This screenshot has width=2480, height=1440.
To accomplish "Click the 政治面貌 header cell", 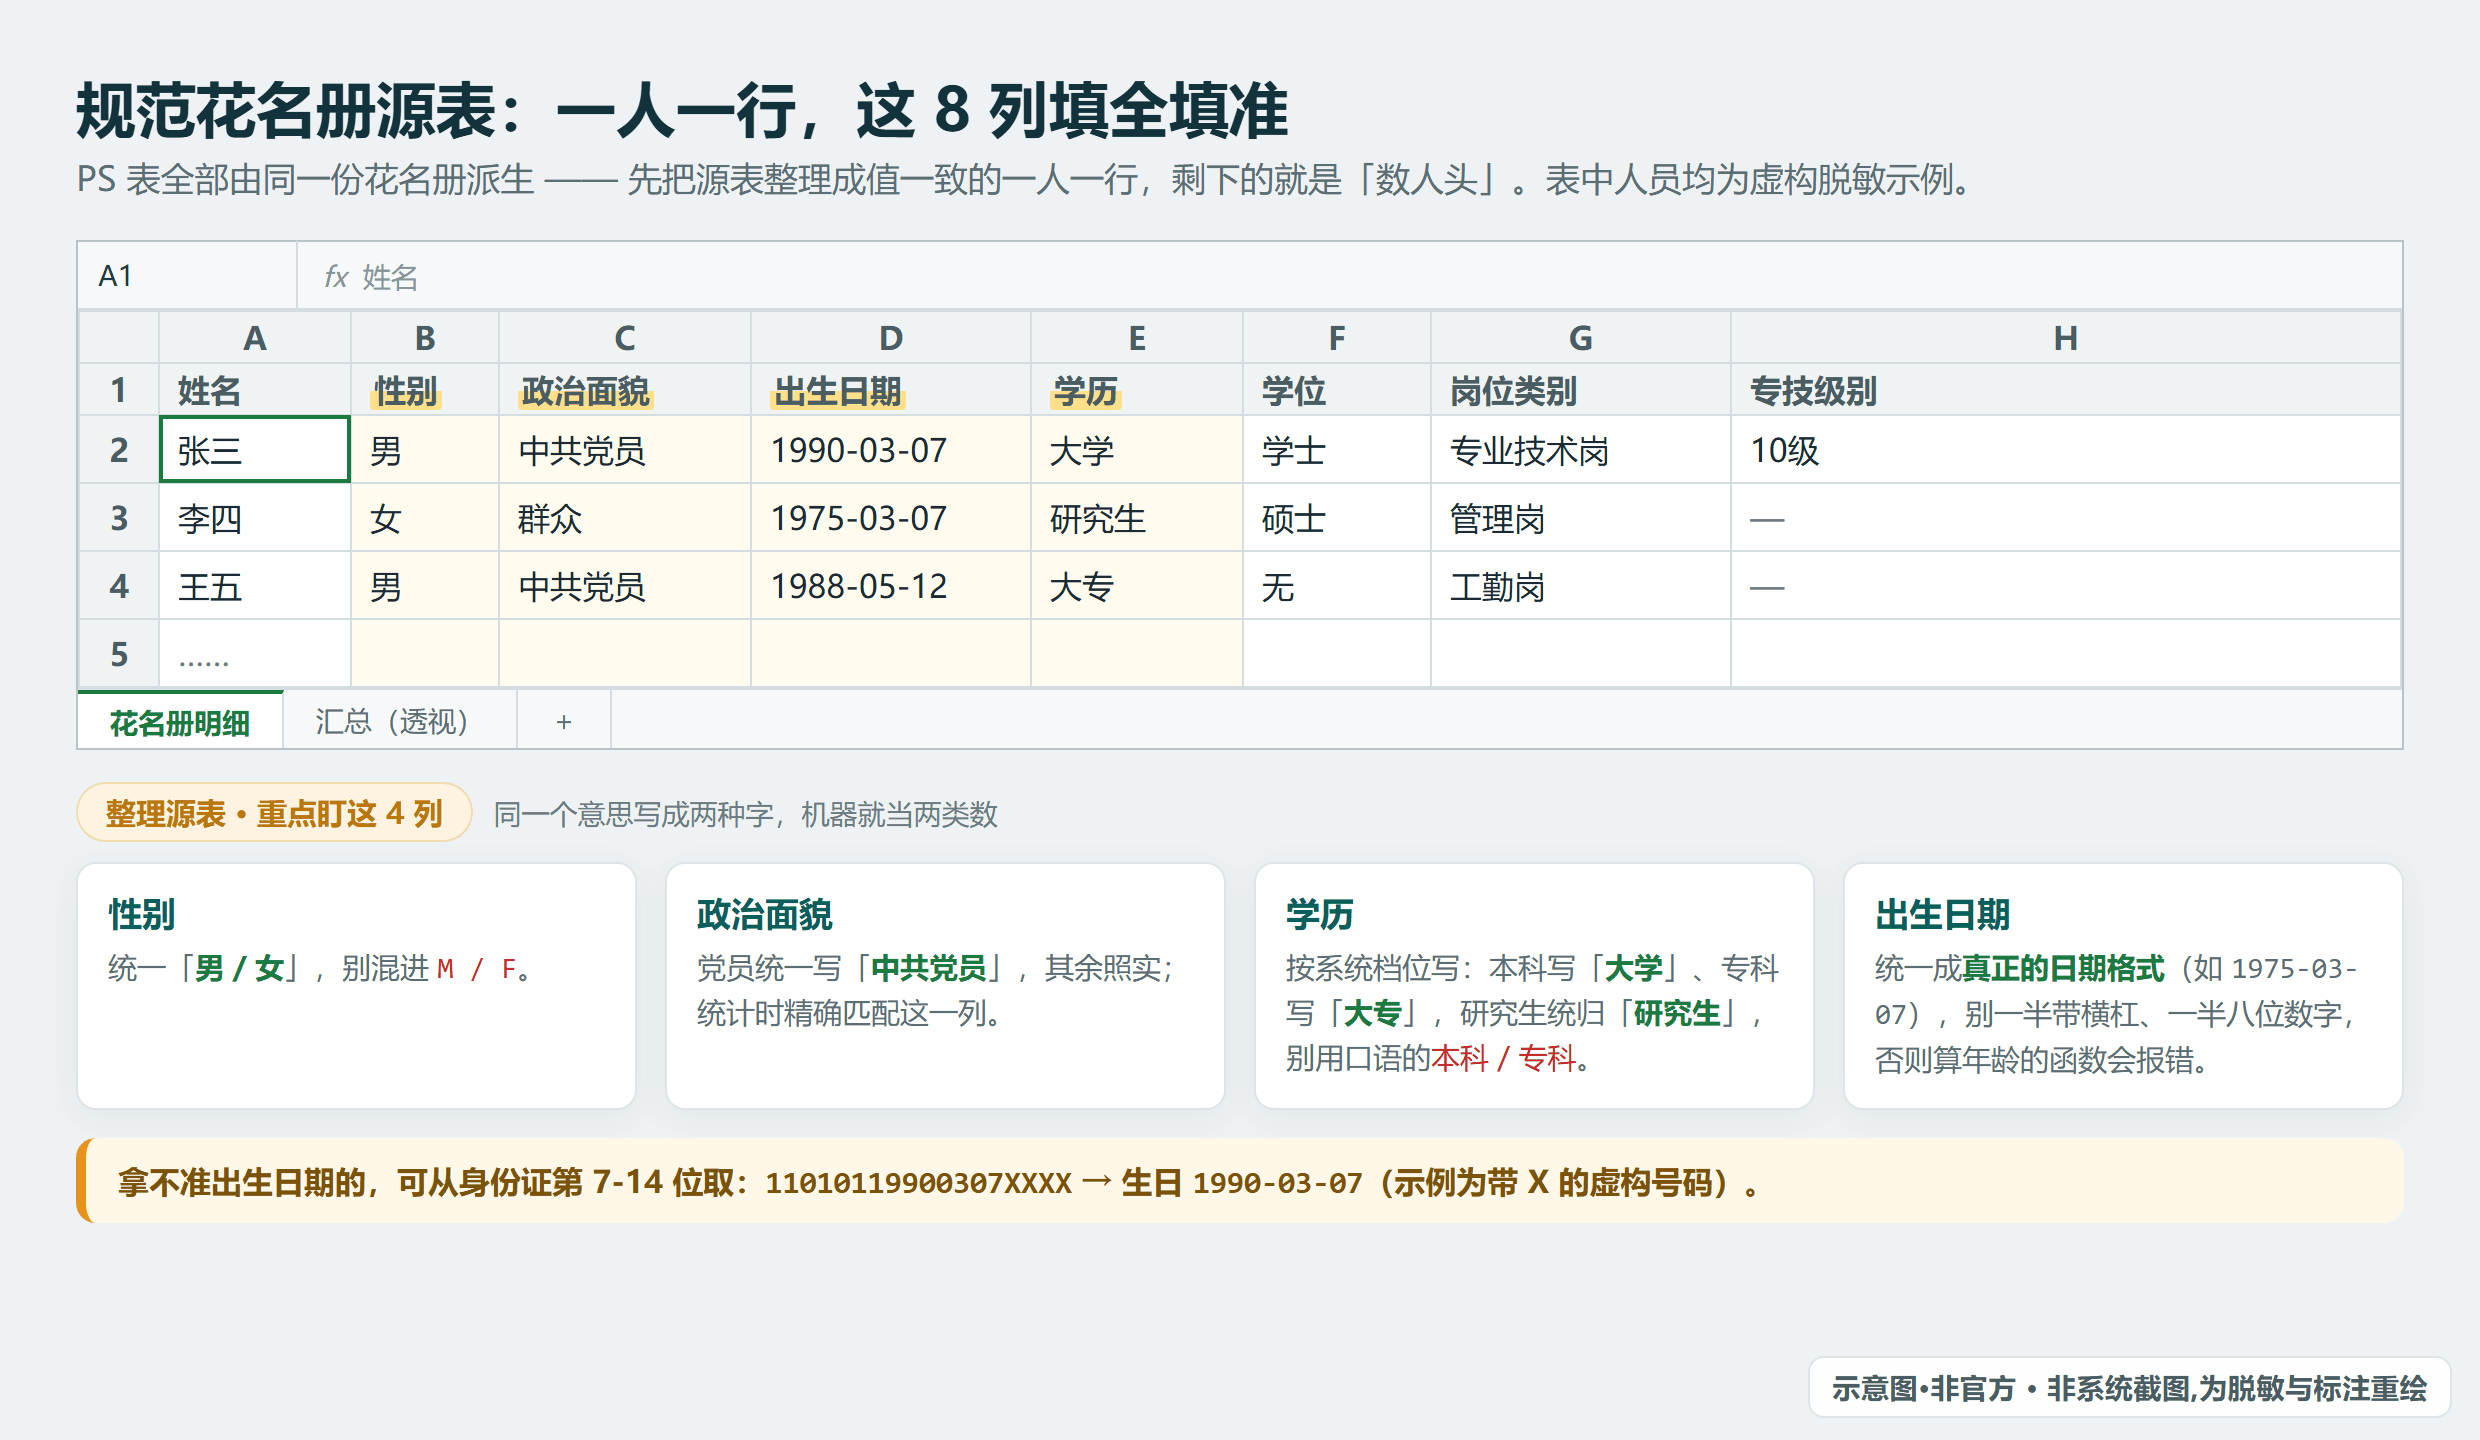I will 625,390.
